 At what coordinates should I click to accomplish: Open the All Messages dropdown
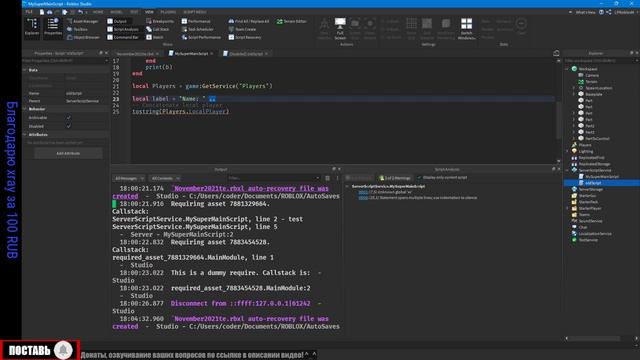coord(129,178)
